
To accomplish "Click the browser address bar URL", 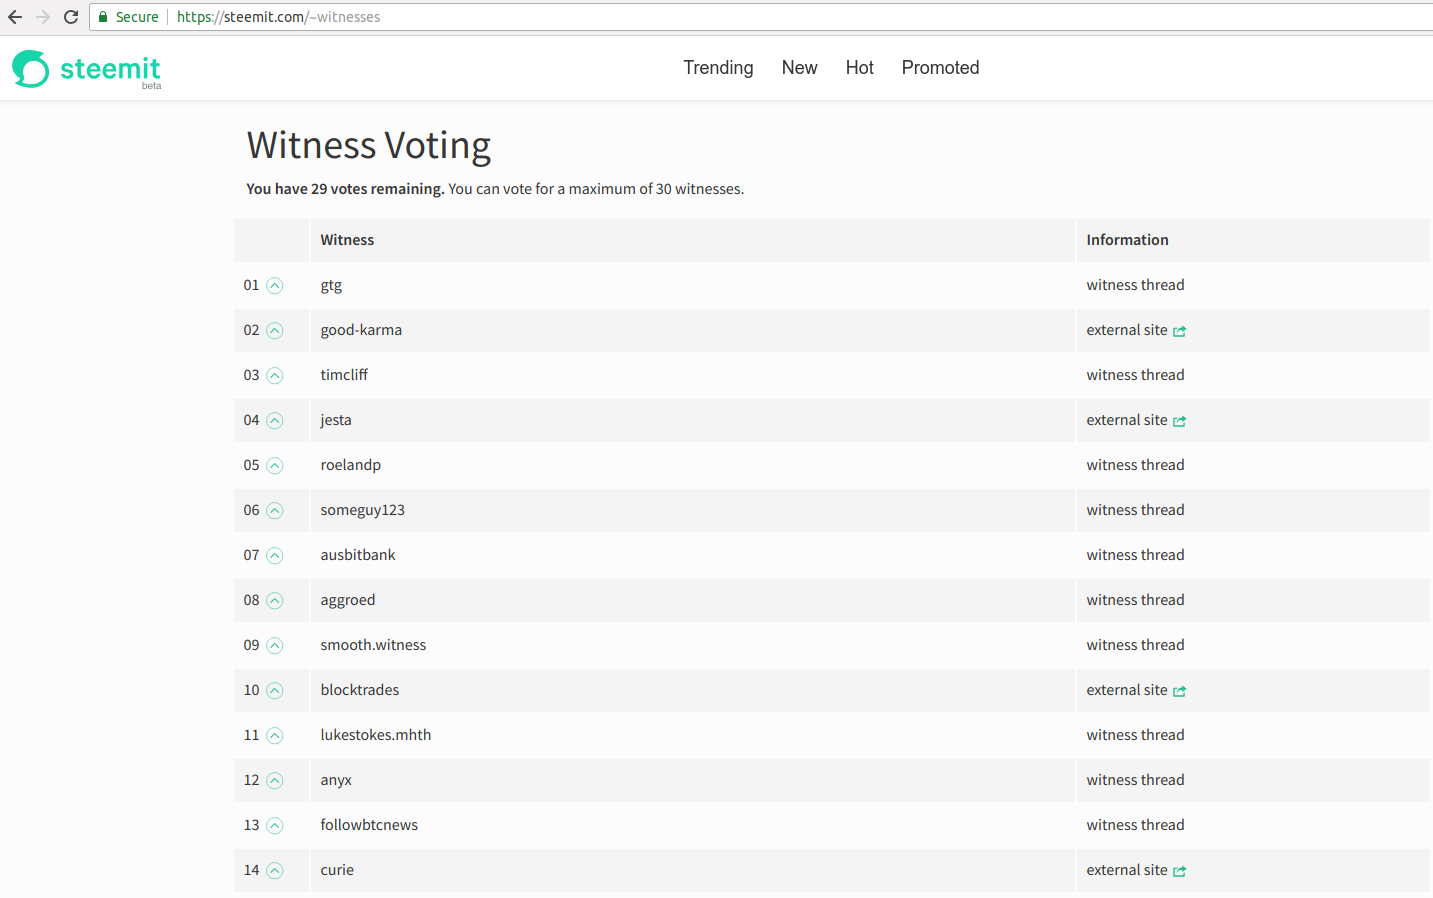I will click(278, 17).
